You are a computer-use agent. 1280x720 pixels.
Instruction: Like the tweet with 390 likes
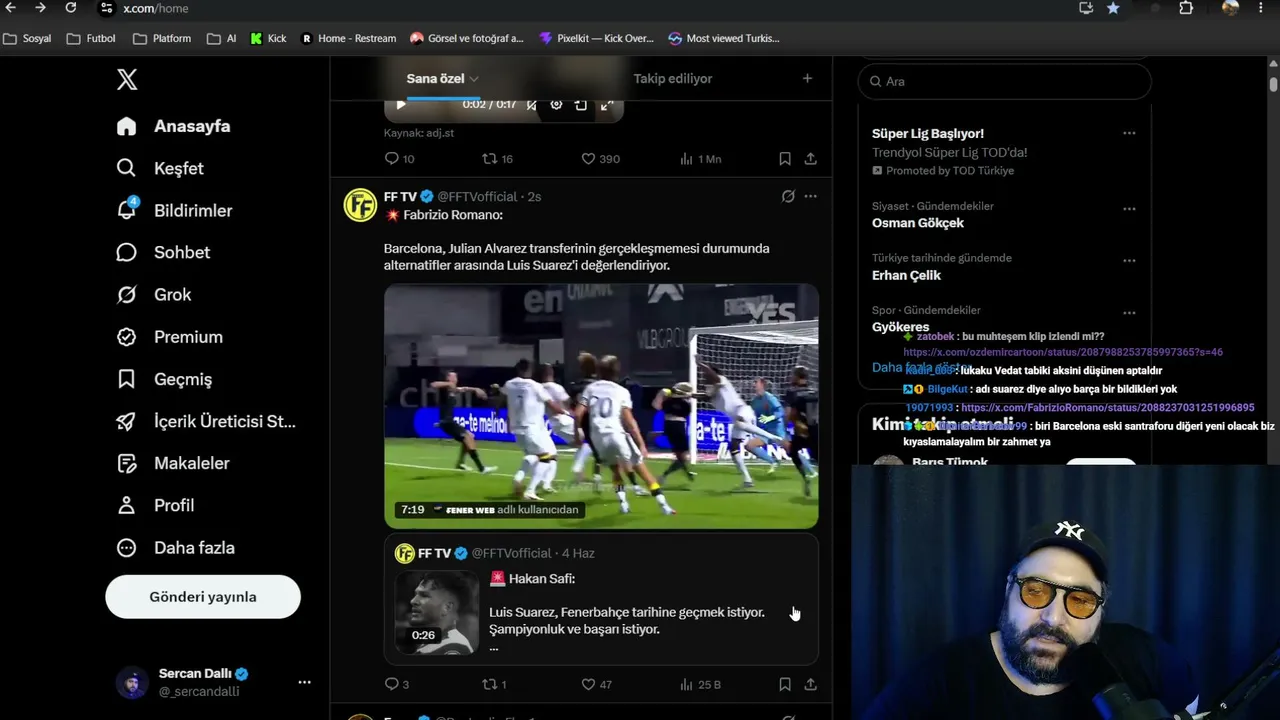pos(601,159)
